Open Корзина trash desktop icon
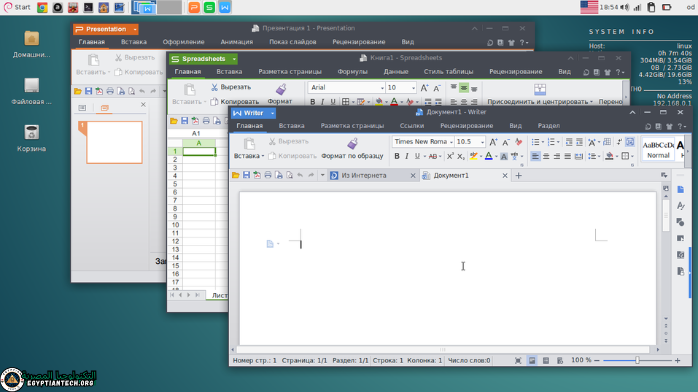Screen dimensions: 698x392 [31, 137]
